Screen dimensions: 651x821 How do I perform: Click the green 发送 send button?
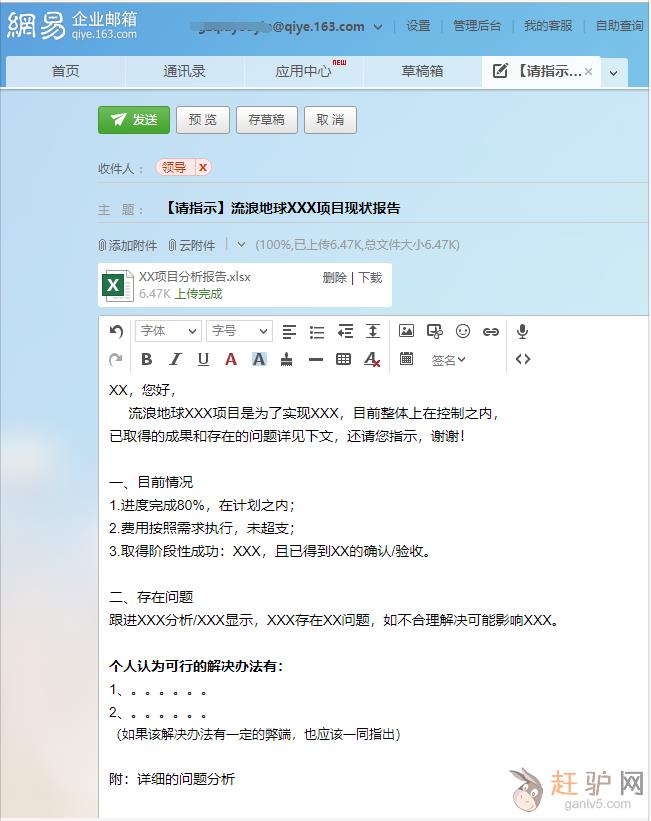134,120
